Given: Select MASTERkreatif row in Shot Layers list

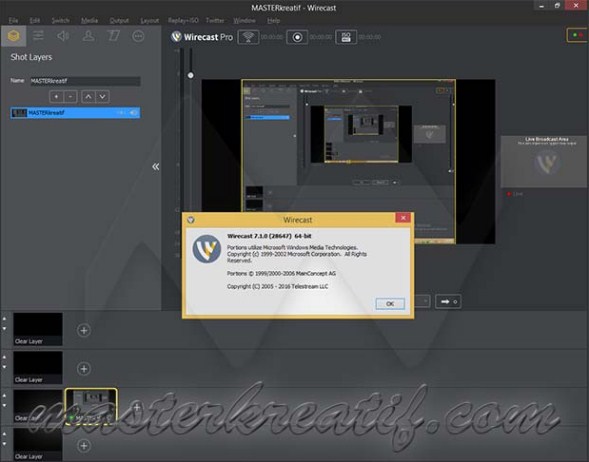Looking at the screenshot, I should [x=75, y=113].
